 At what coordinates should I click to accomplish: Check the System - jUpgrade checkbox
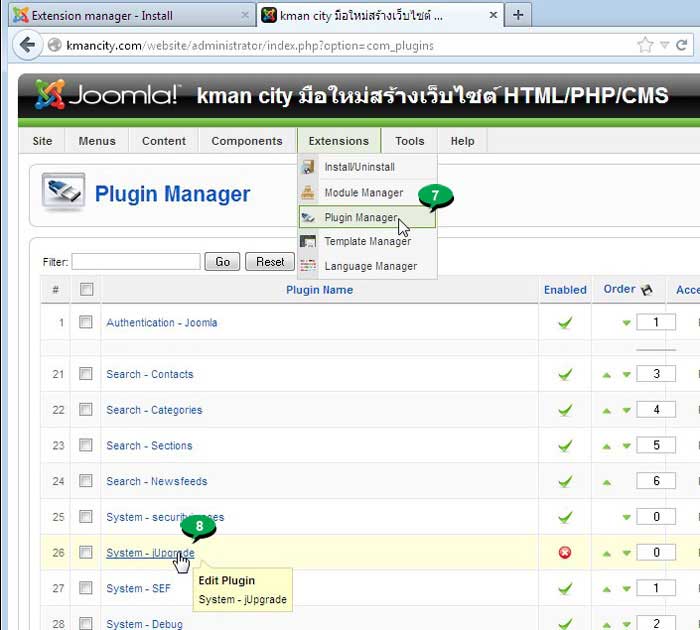click(x=86, y=552)
